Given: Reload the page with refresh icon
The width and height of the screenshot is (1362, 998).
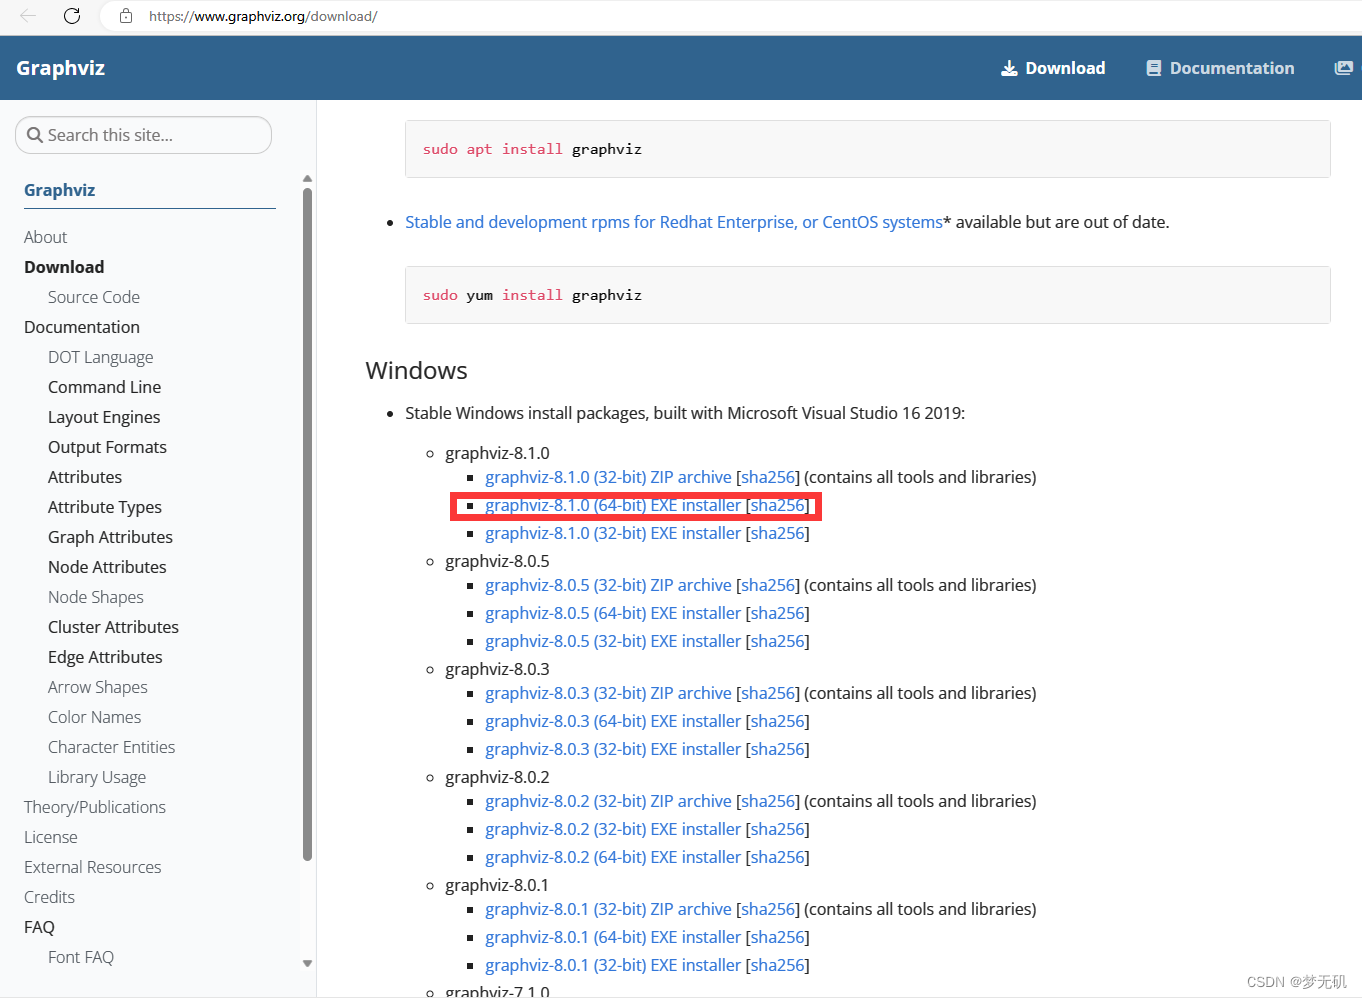Looking at the screenshot, I should 72,16.
